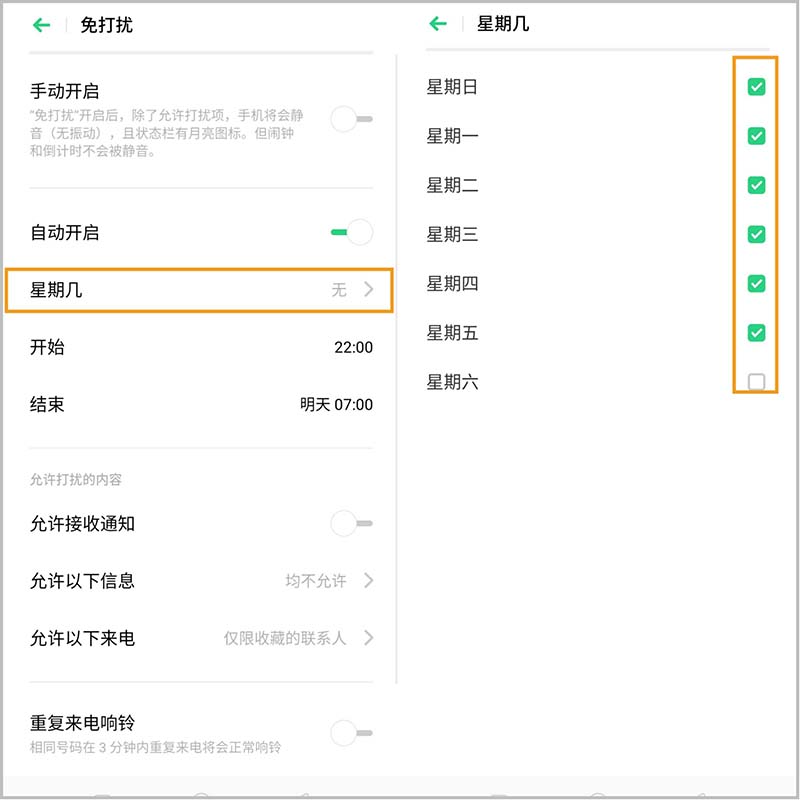
Task: Uncheck the 星期五 checkbox
Action: 756,332
